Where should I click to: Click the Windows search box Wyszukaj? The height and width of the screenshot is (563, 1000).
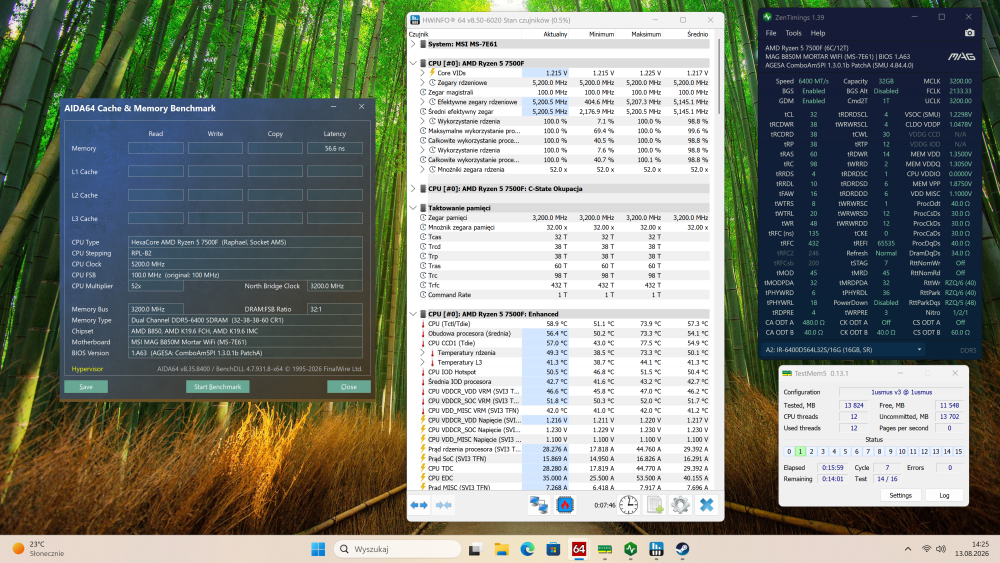[397, 549]
